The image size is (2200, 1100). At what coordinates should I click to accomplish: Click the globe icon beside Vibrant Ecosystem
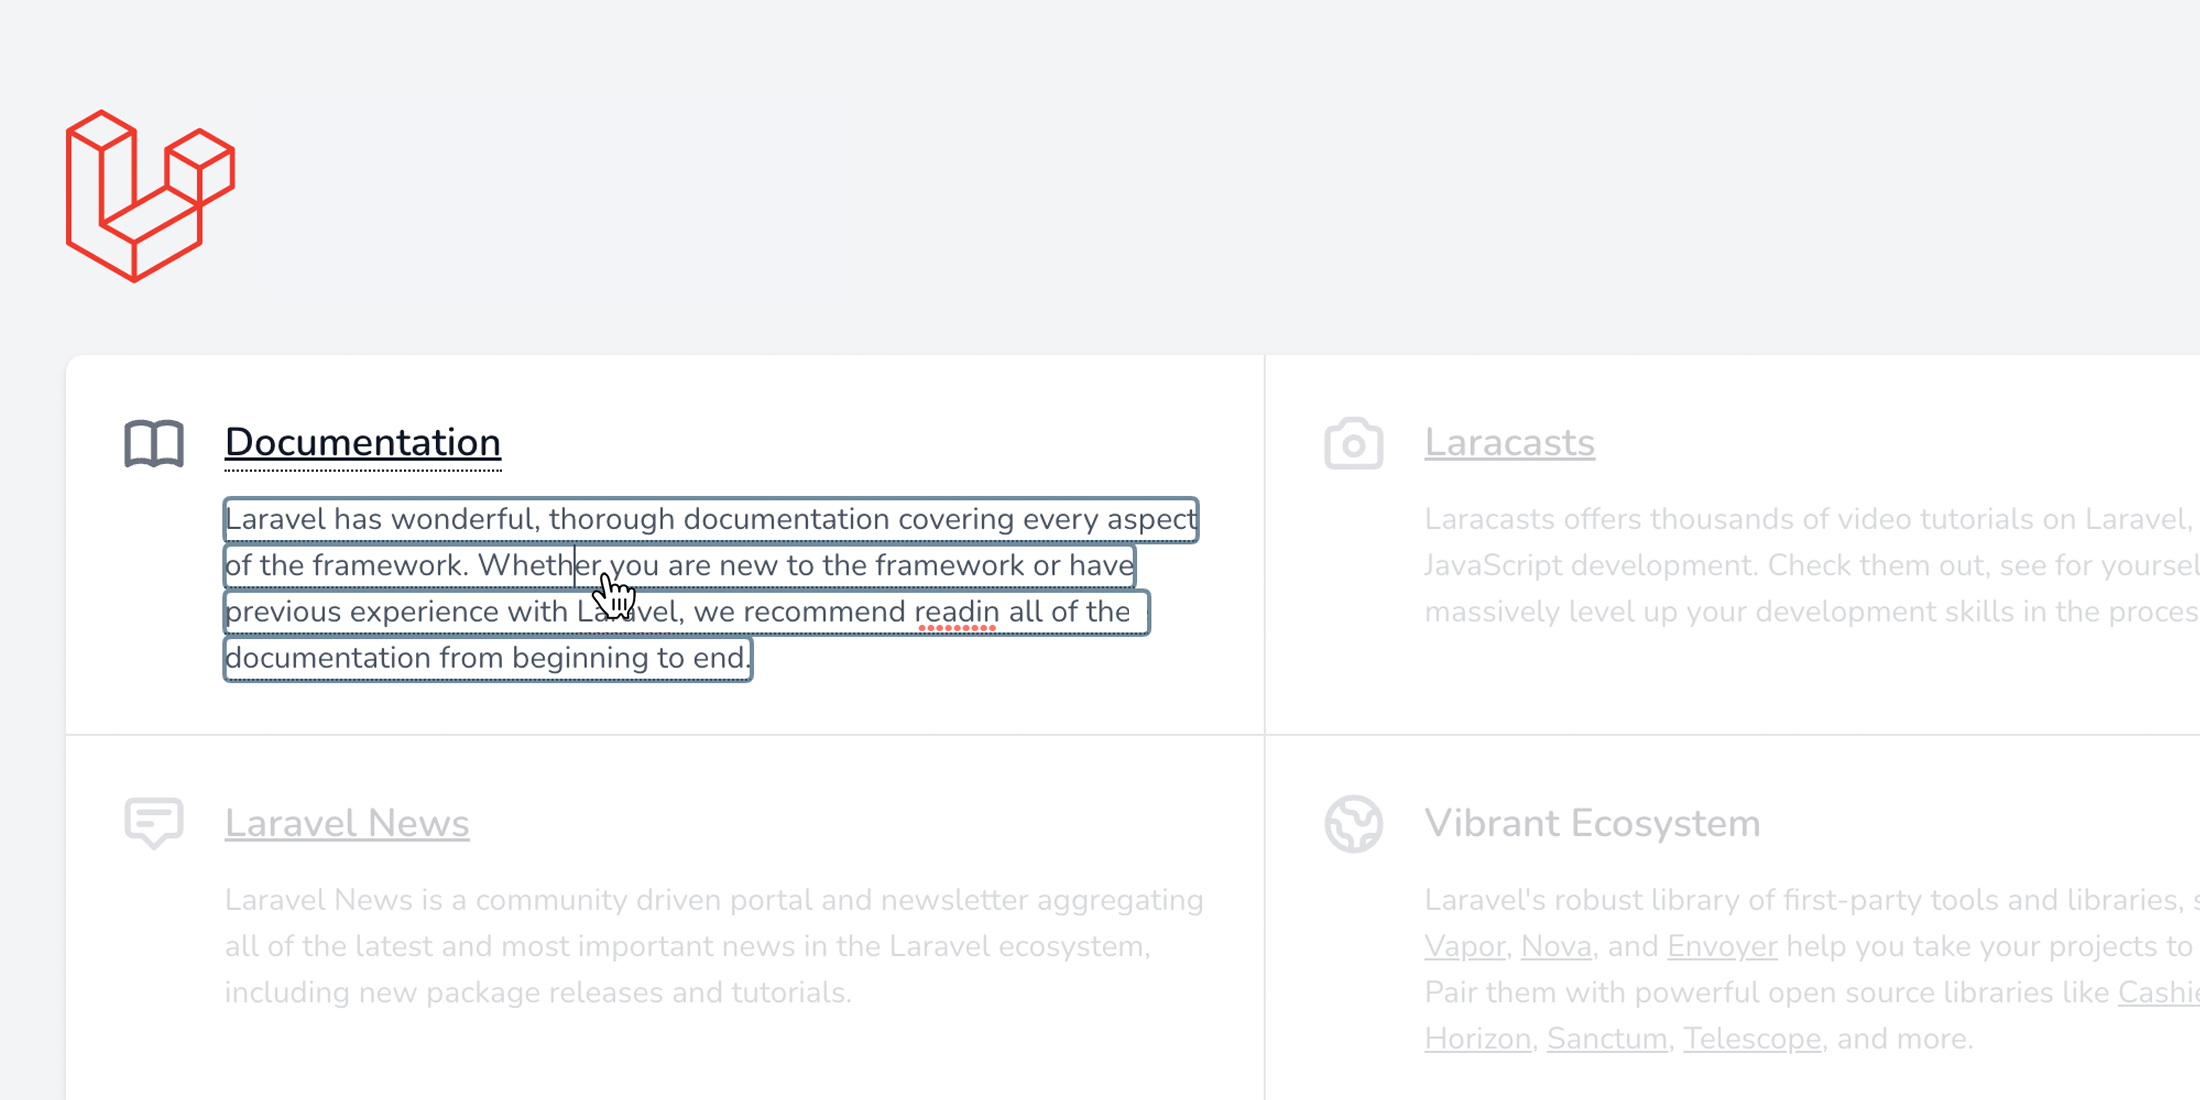(1354, 823)
